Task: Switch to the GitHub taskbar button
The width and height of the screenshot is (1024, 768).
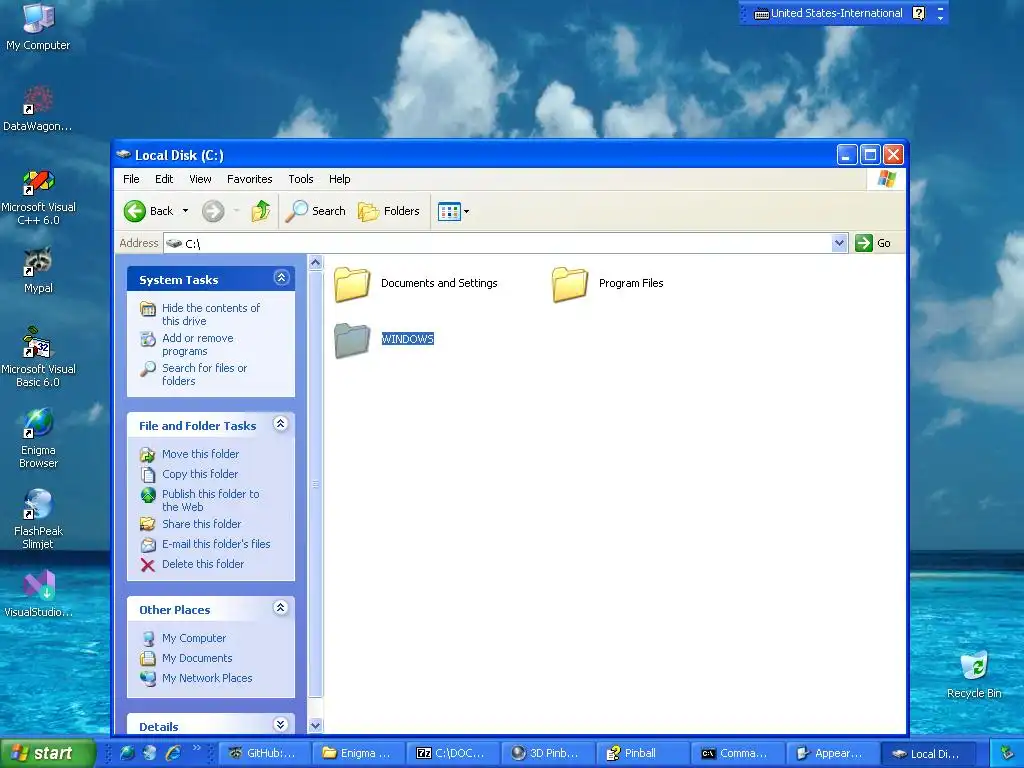Action: [263, 753]
